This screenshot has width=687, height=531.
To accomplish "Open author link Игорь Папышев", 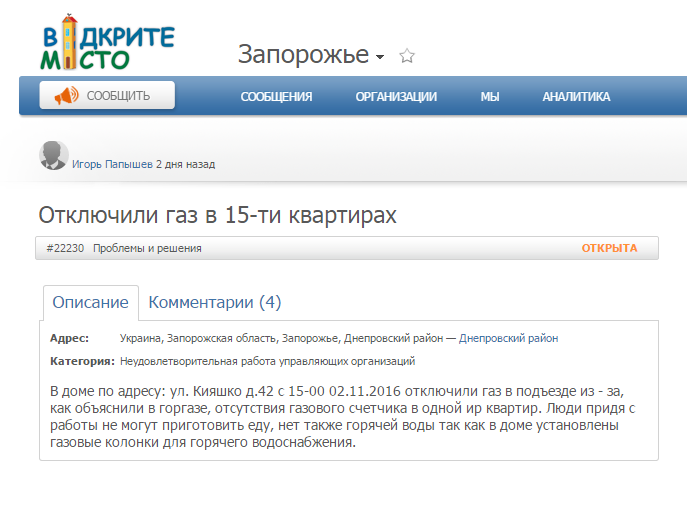I will tap(112, 164).
